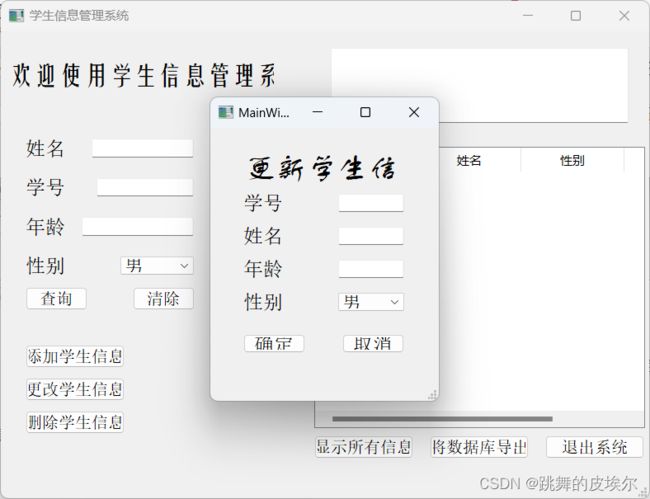Close the 学生信息管理系统 main window

624,16
